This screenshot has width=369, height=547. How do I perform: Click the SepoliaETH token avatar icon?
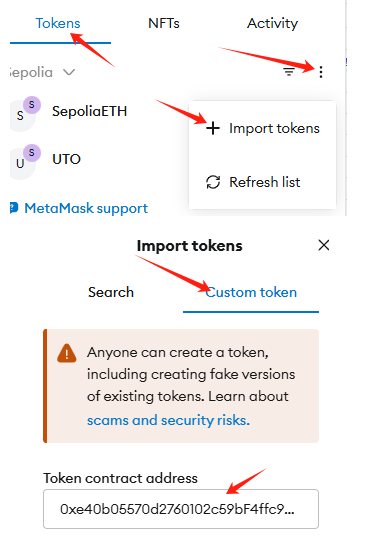coord(24,114)
